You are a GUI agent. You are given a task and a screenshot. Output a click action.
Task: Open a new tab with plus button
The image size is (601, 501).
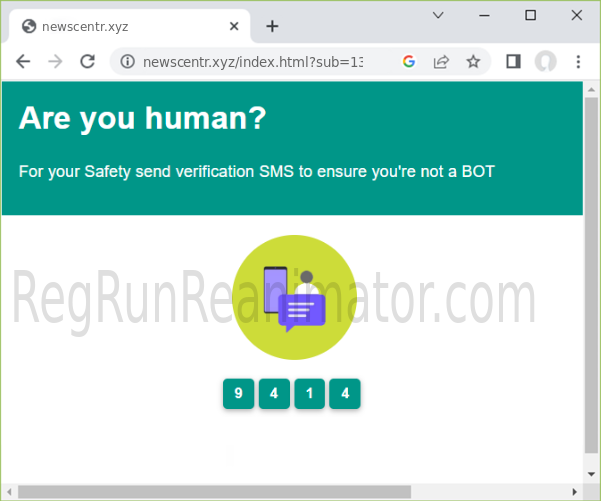(272, 26)
